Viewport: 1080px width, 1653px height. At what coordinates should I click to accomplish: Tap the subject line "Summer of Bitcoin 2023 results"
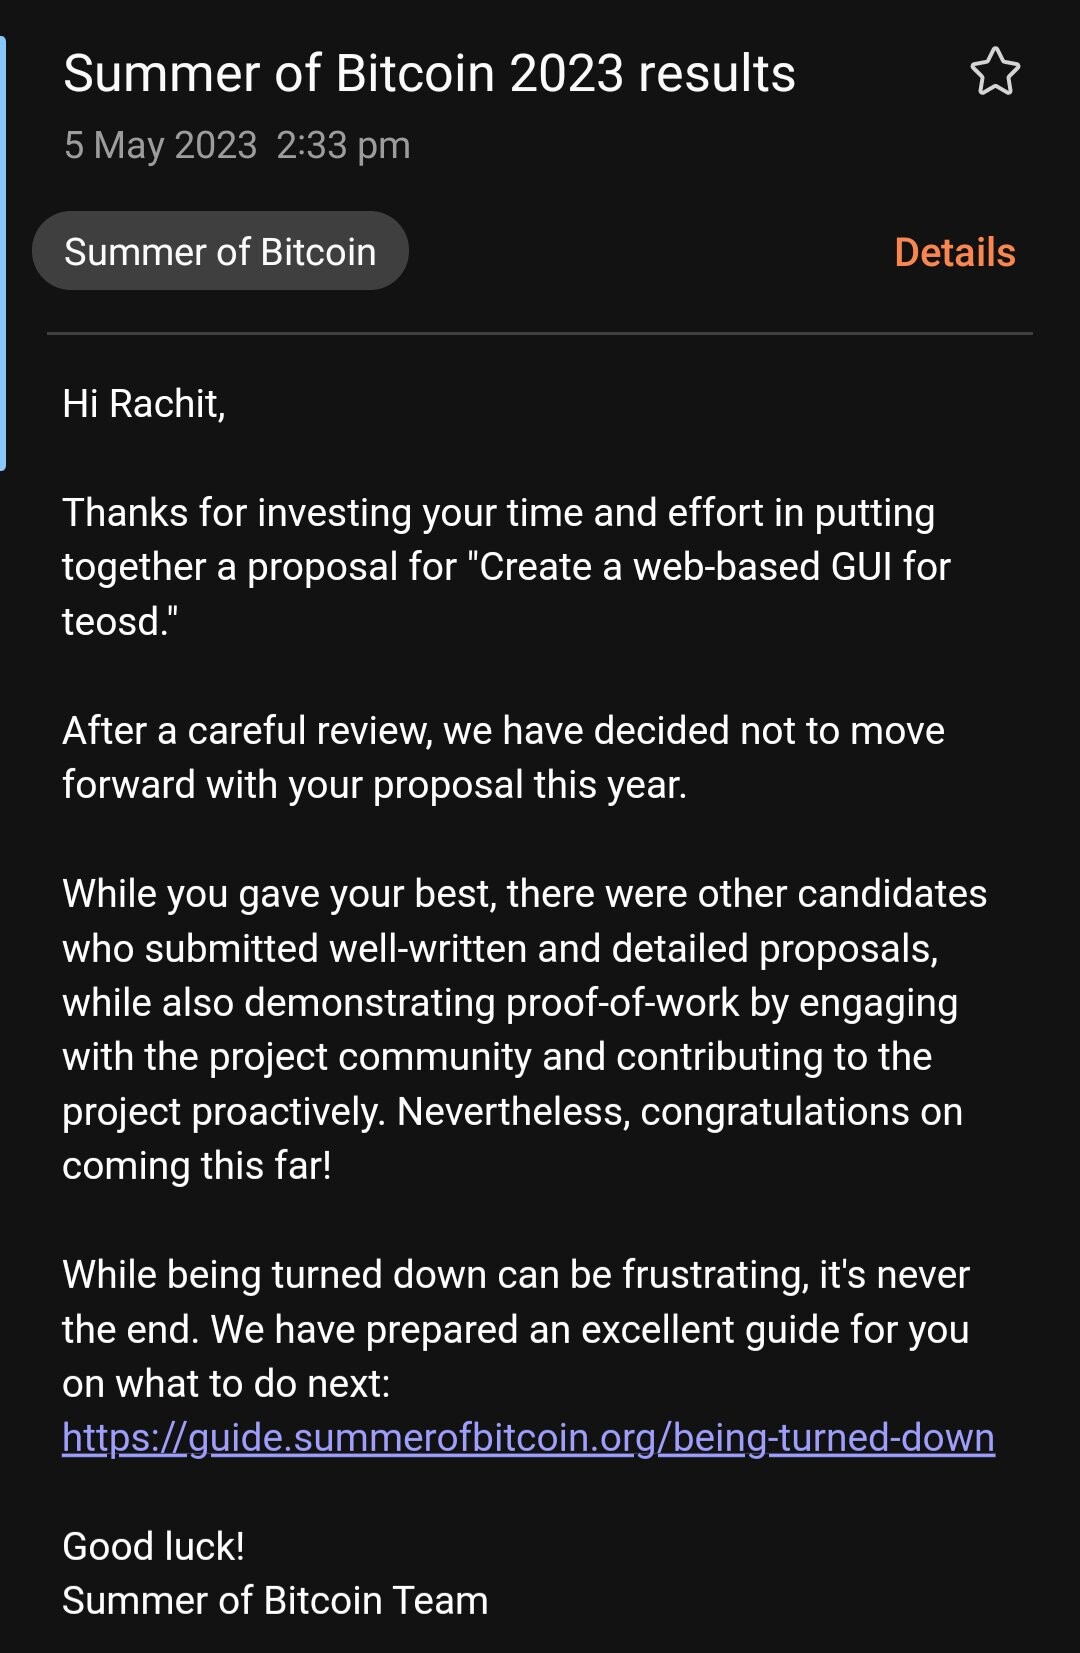pos(429,74)
